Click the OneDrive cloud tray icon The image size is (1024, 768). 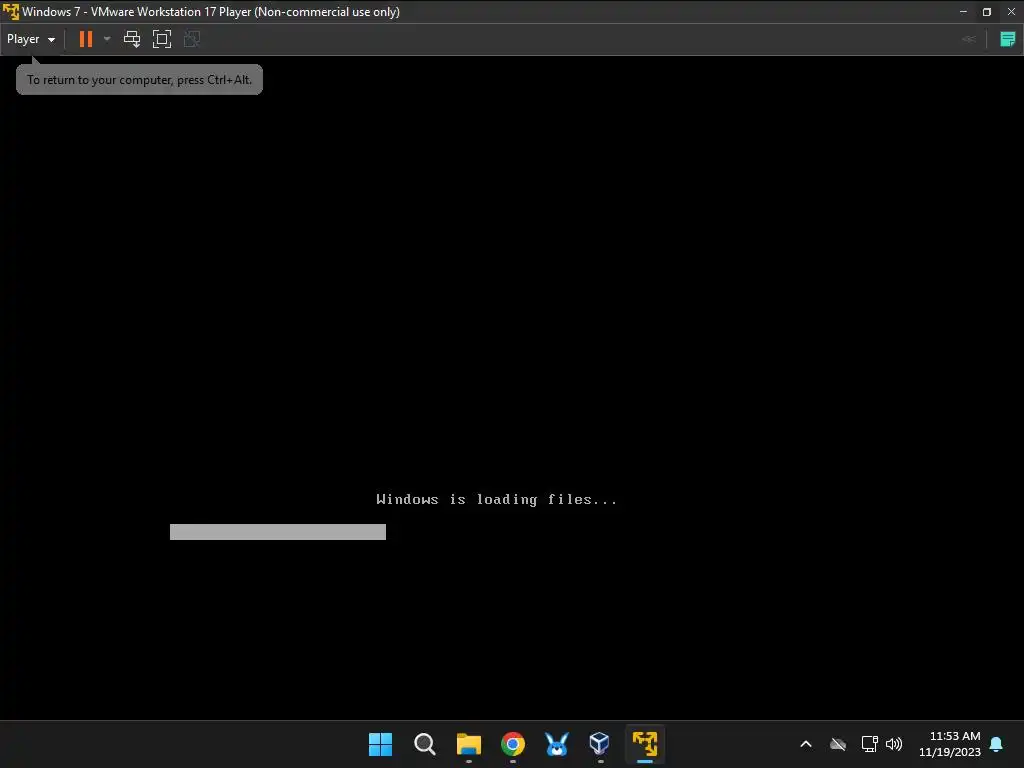click(x=838, y=744)
